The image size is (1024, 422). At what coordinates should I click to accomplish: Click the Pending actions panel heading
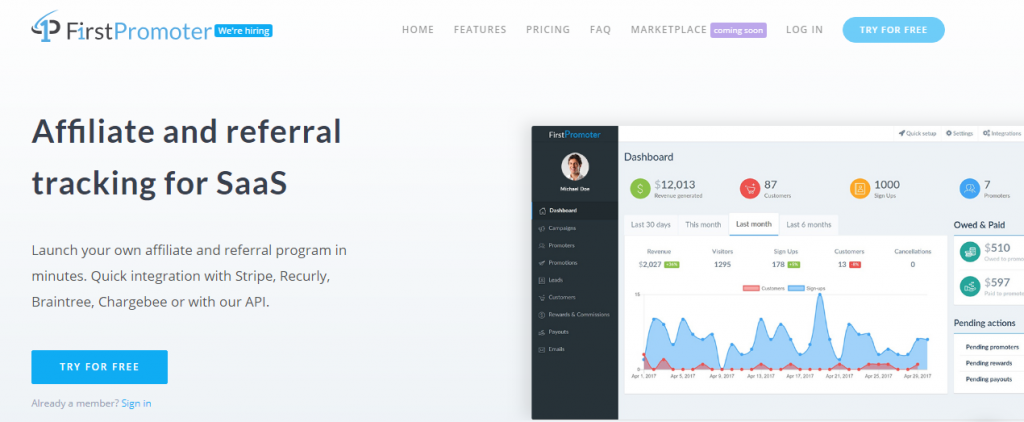coord(984,323)
